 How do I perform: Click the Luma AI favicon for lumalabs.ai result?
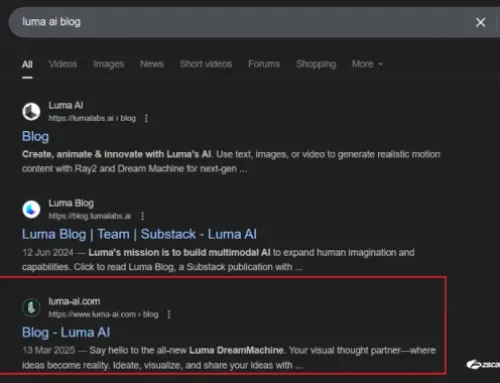[31, 111]
